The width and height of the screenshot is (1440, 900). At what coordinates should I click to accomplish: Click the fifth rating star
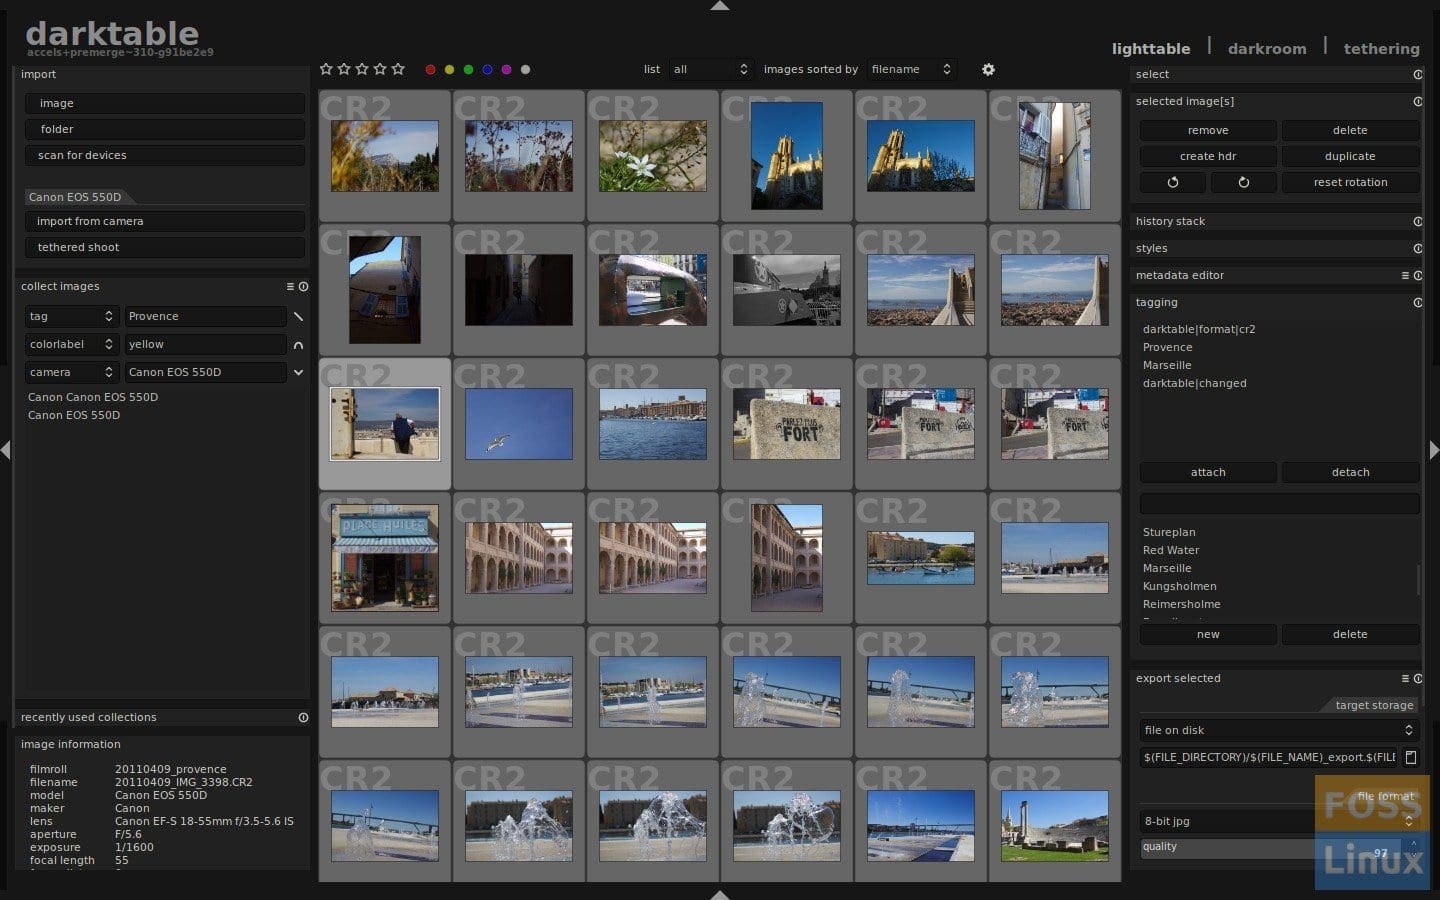pos(398,69)
